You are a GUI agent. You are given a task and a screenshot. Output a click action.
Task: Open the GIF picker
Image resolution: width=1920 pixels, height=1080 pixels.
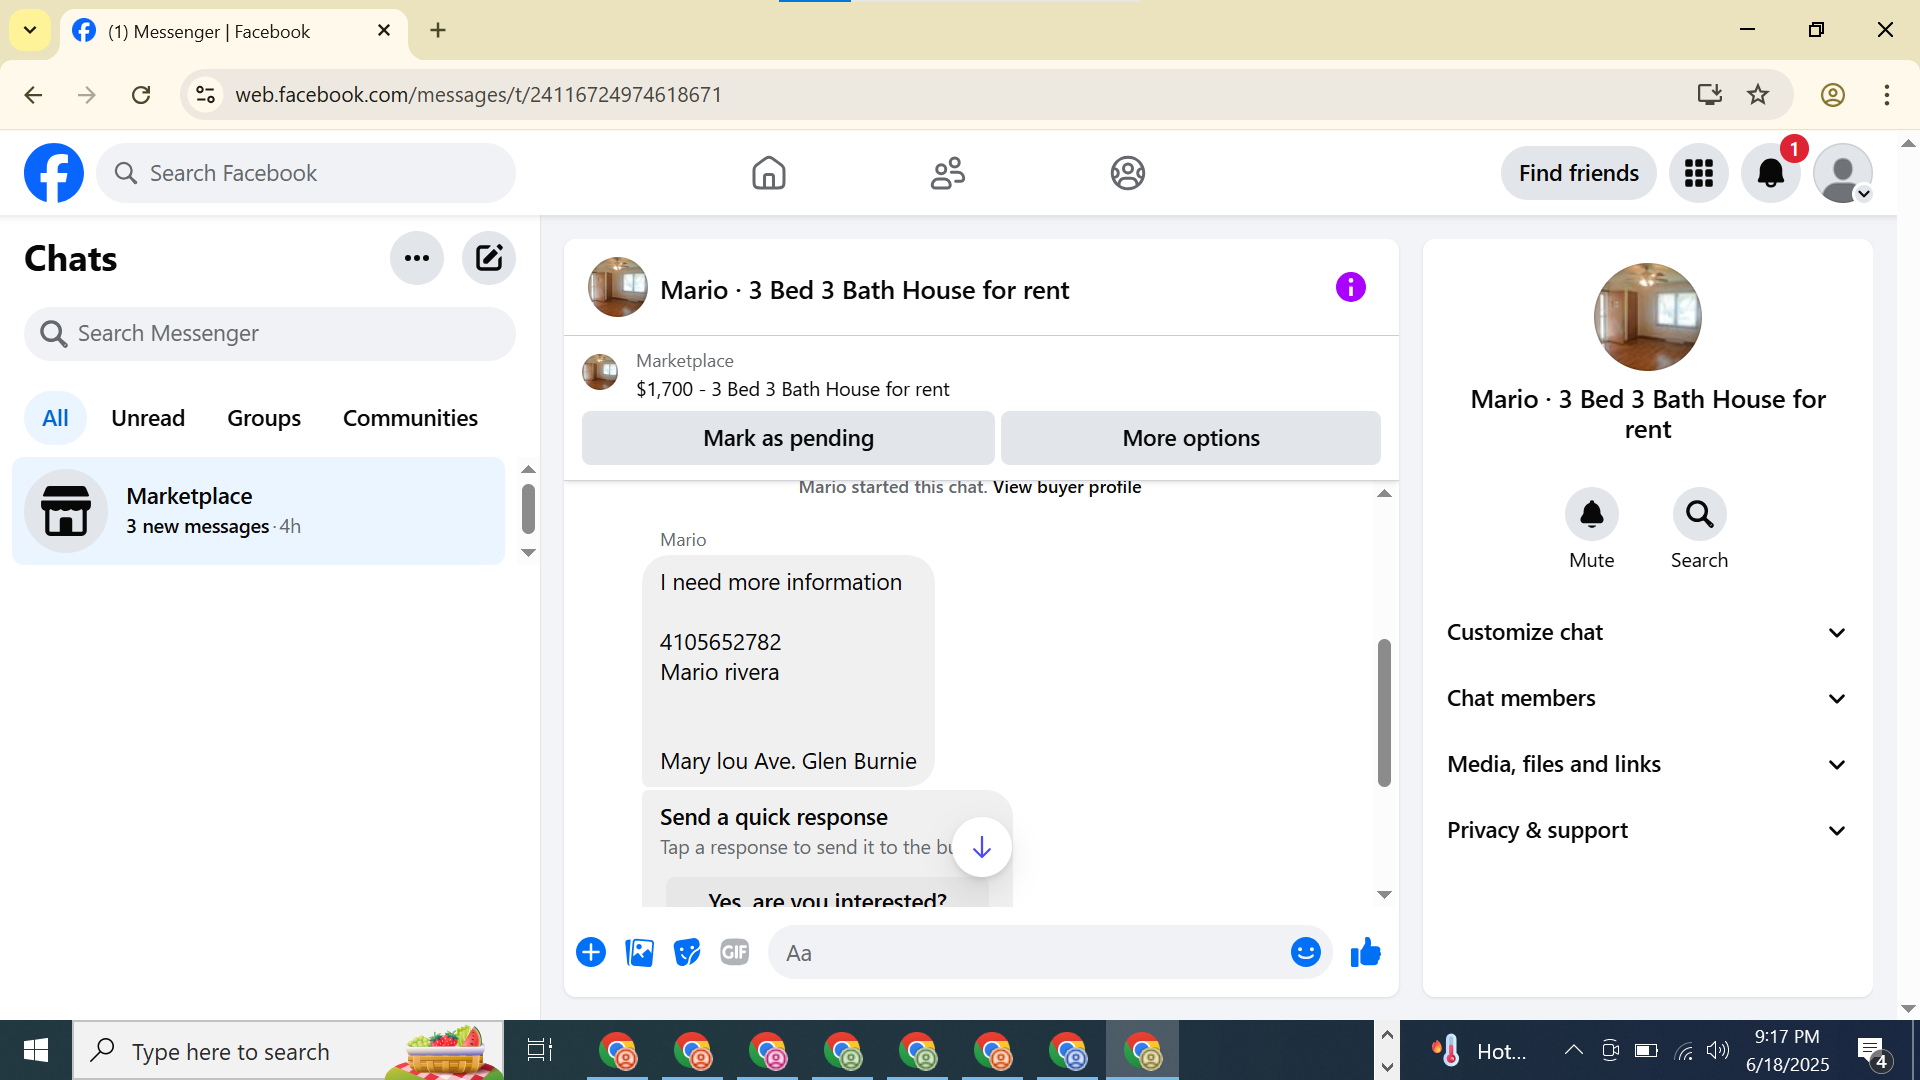pyautogui.click(x=735, y=952)
